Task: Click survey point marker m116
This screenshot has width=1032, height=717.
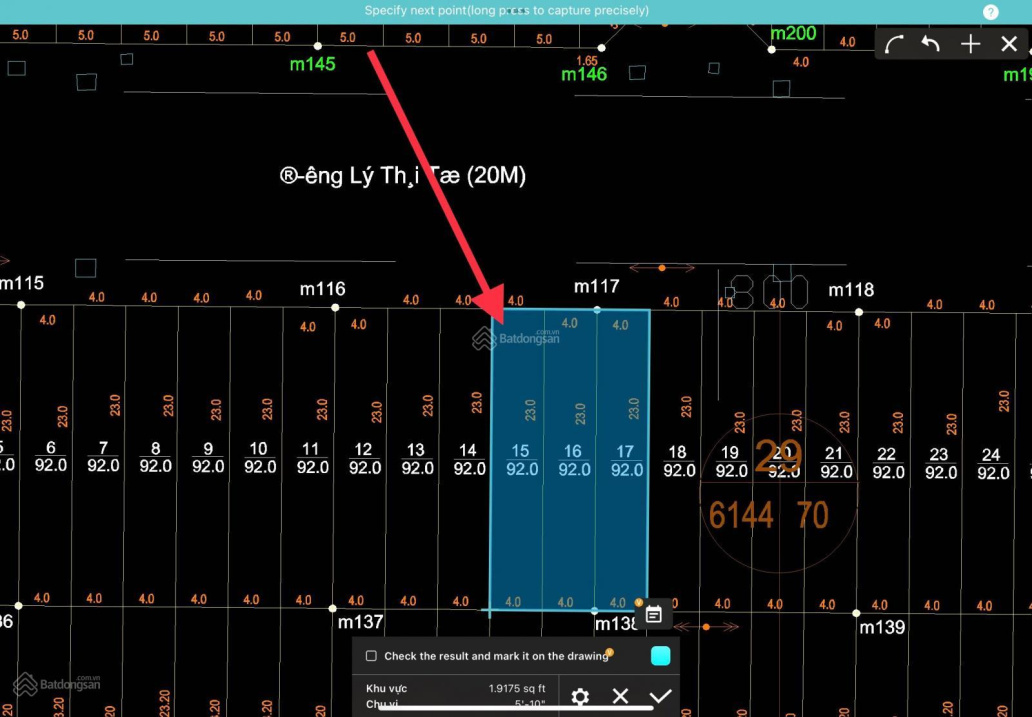Action: pyautogui.click(x=334, y=307)
